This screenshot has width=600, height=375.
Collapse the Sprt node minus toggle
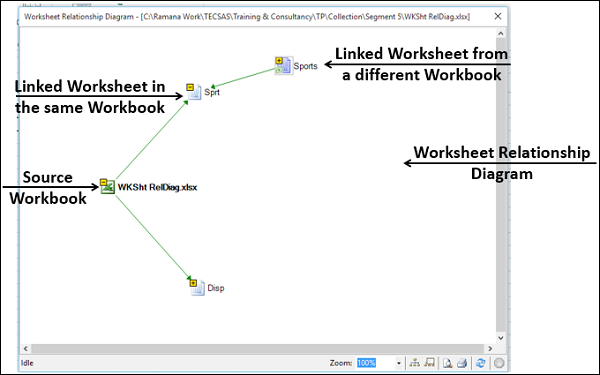click(x=190, y=88)
